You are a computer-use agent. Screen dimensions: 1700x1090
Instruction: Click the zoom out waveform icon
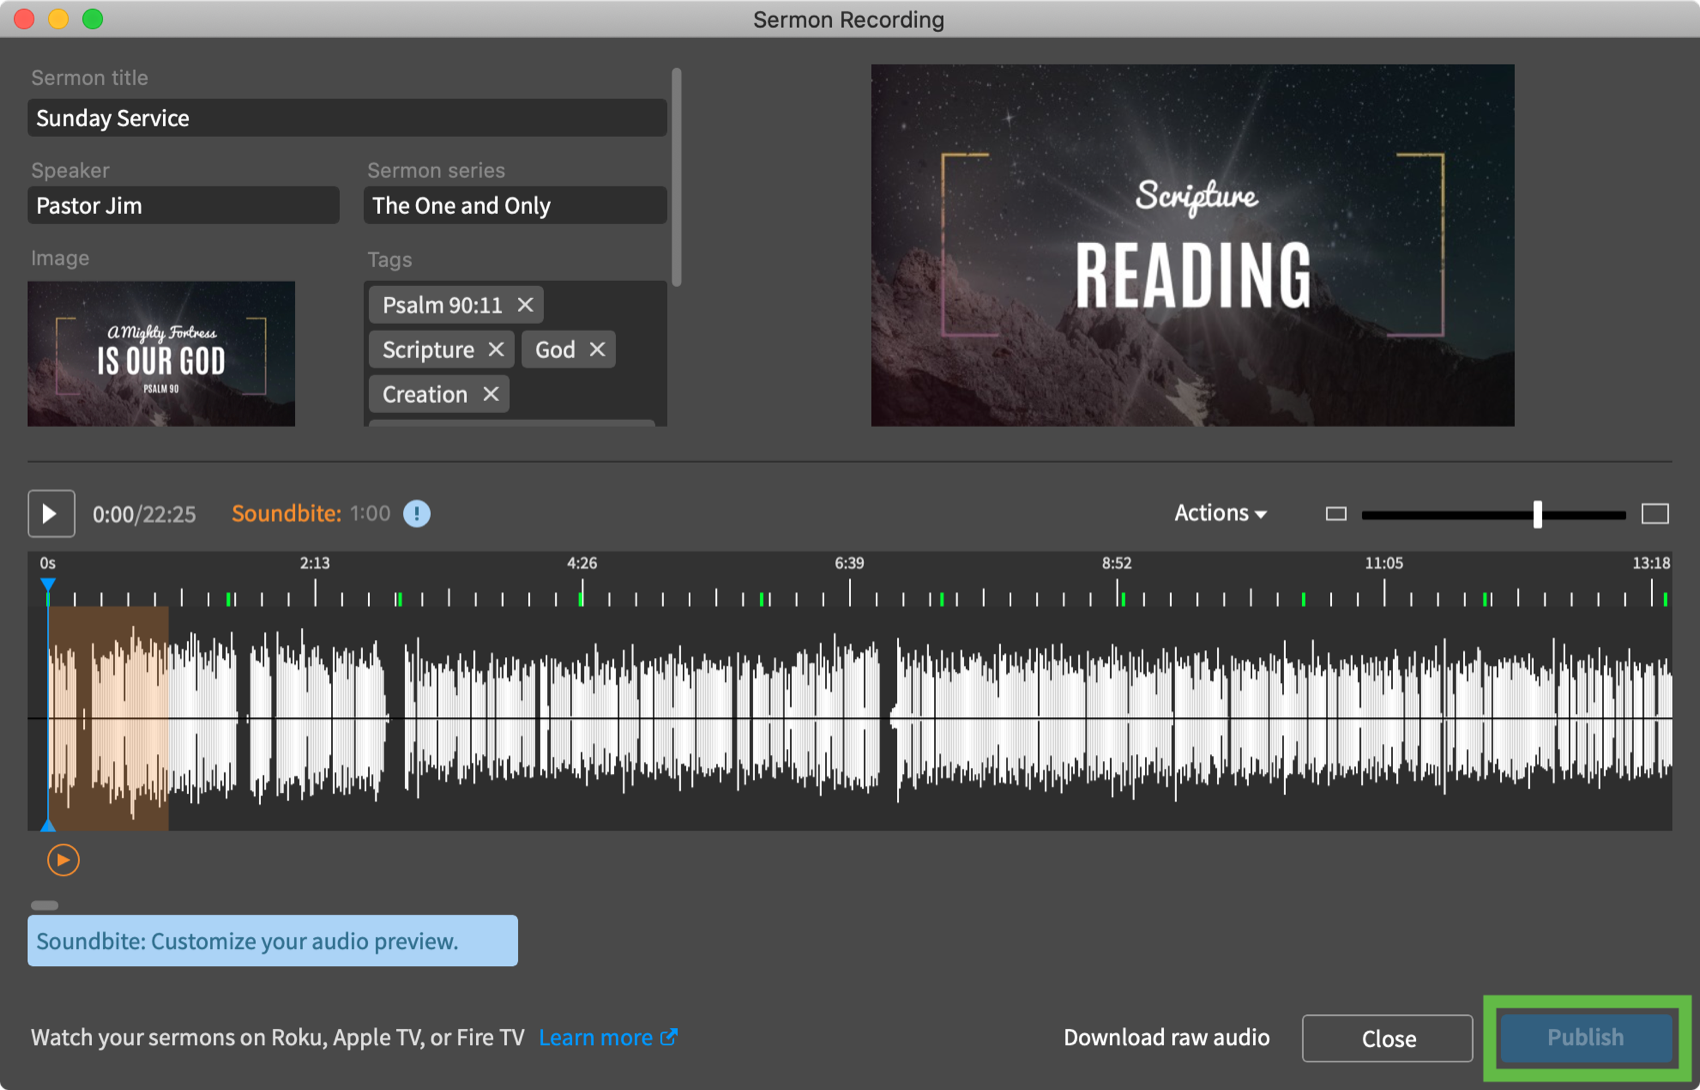pyautogui.click(x=1336, y=514)
